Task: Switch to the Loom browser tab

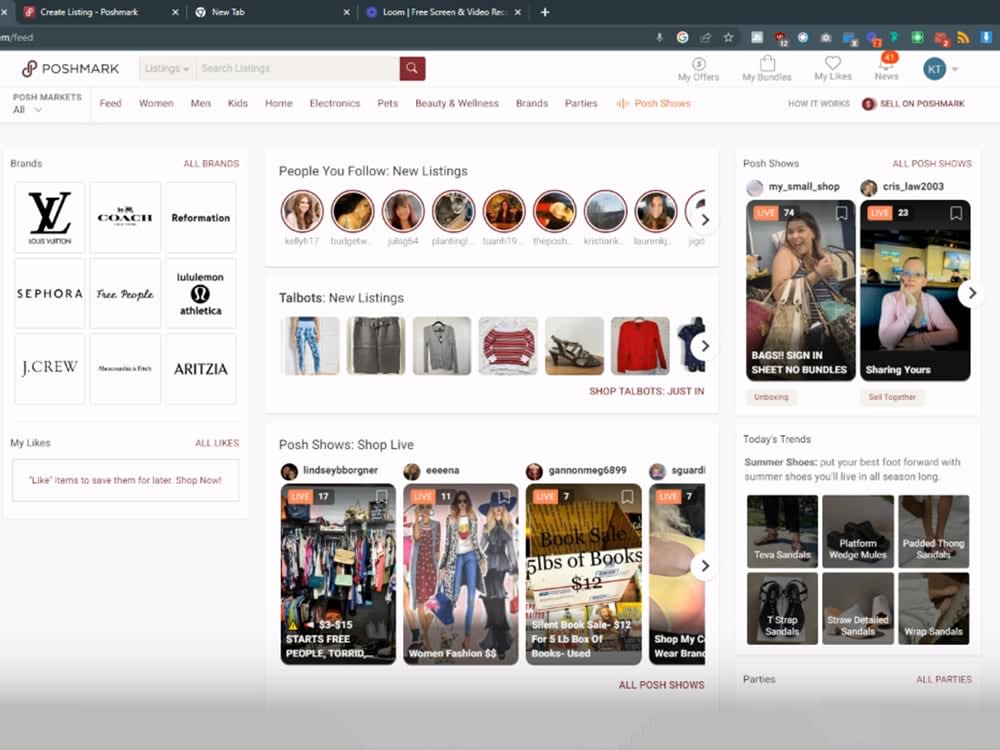Action: [x=445, y=12]
